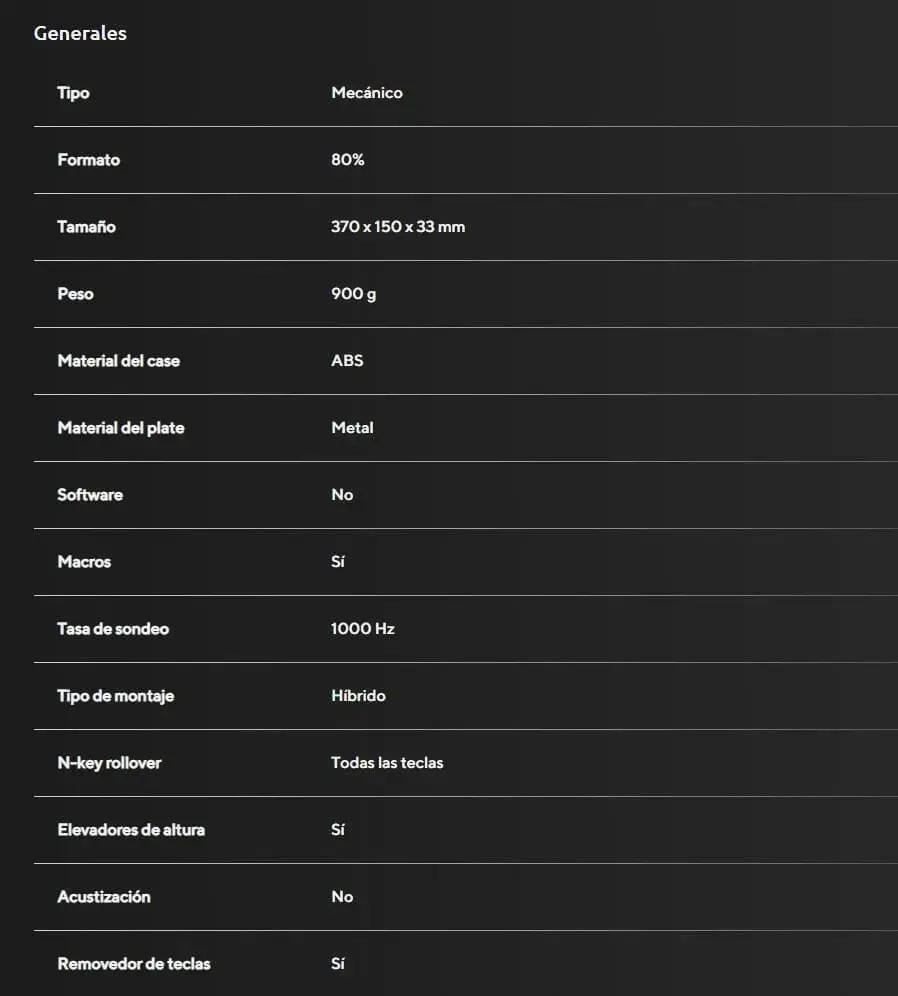Click the Mecánico value text

(367, 93)
